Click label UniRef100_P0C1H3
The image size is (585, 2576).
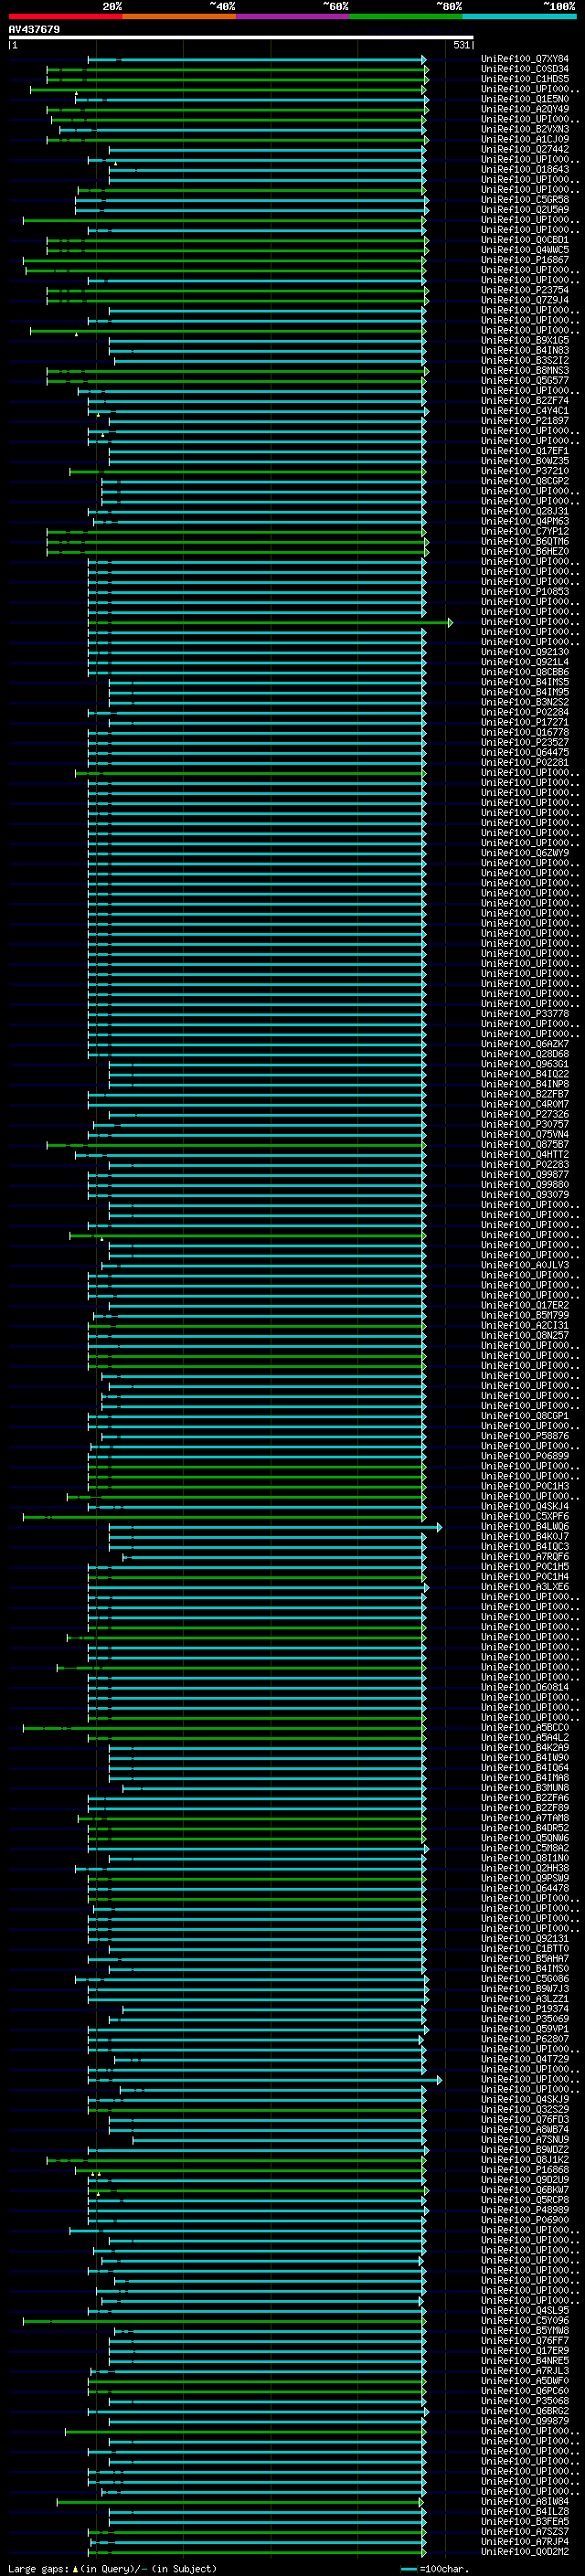pos(525,1486)
